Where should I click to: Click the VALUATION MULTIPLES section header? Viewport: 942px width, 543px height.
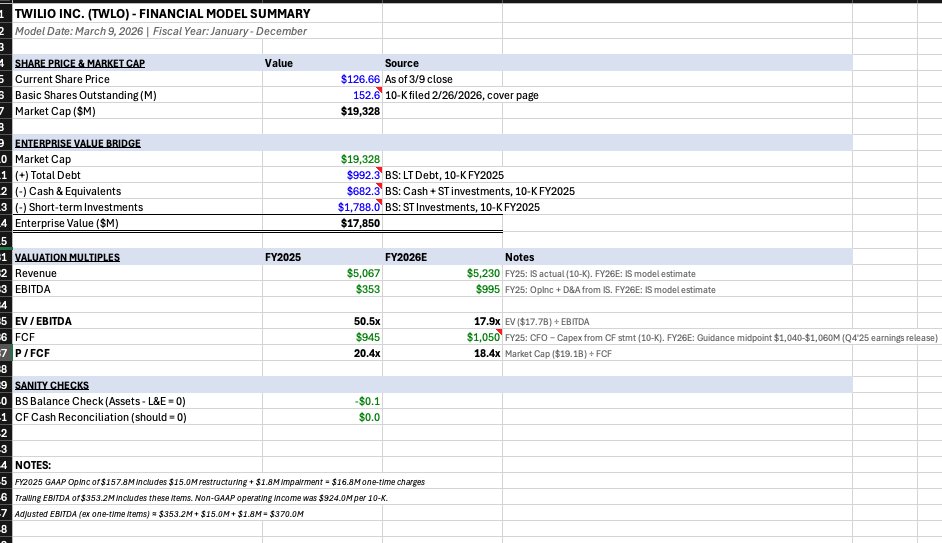pyautogui.click(x=67, y=257)
